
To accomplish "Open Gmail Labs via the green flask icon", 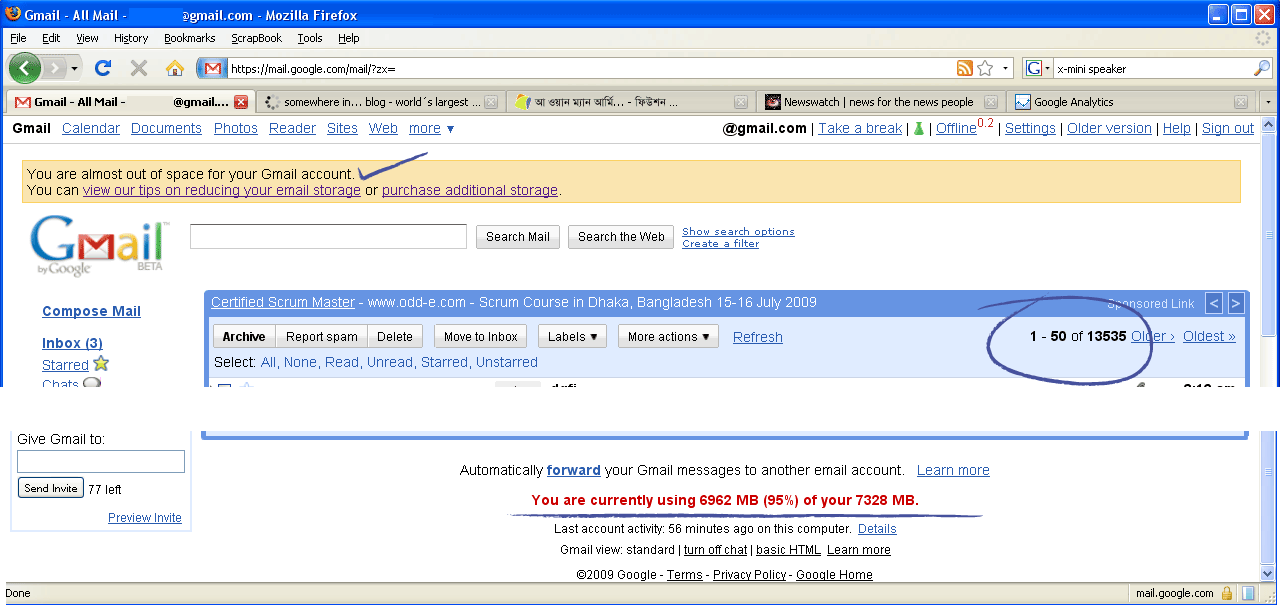I will point(917,128).
